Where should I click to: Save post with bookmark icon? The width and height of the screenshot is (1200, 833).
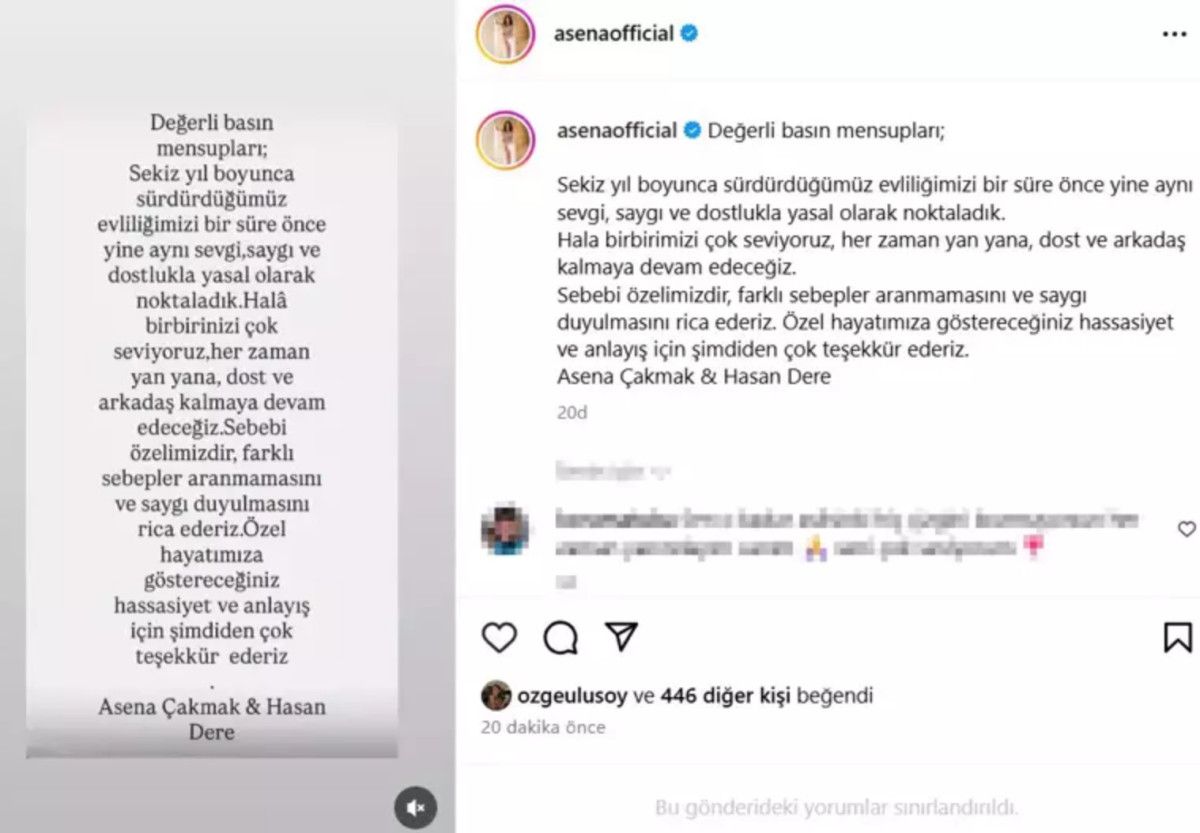tap(1178, 637)
